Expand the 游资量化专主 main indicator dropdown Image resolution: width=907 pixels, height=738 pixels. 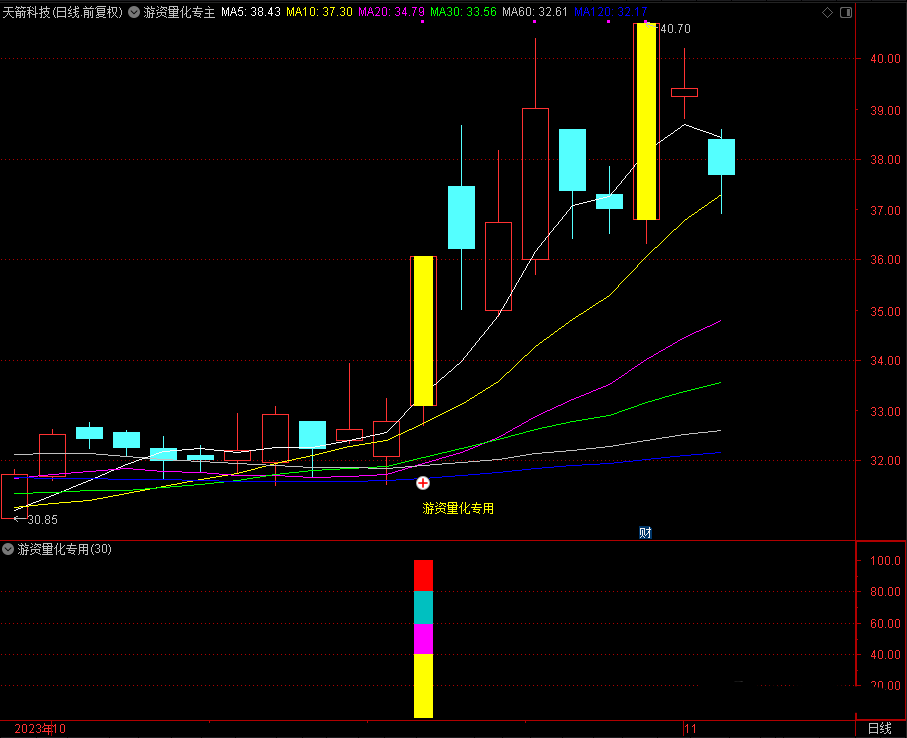tap(134, 13)
